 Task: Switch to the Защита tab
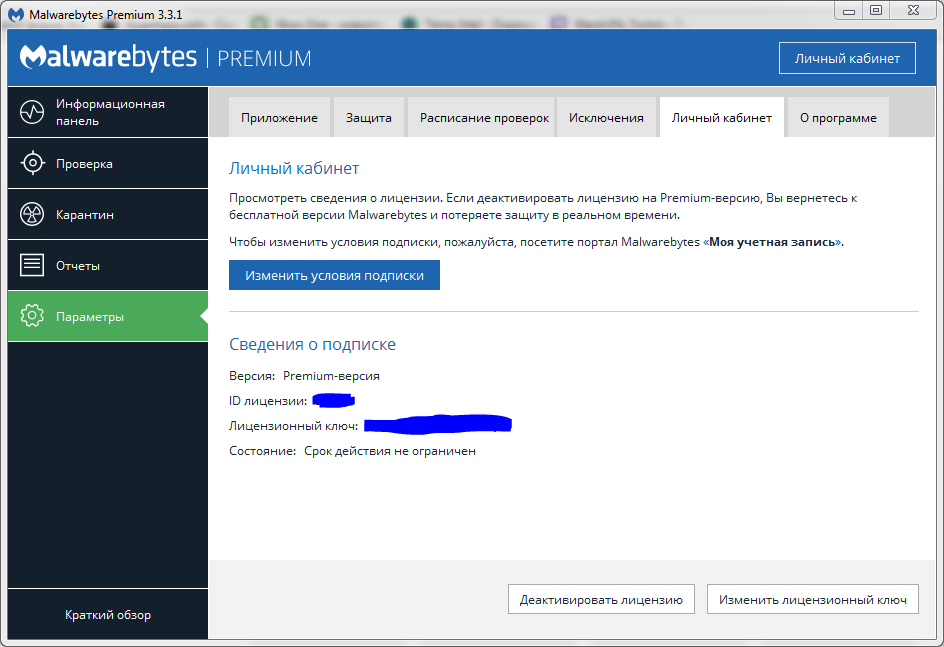pyautogui.click(x=368, y=117)
